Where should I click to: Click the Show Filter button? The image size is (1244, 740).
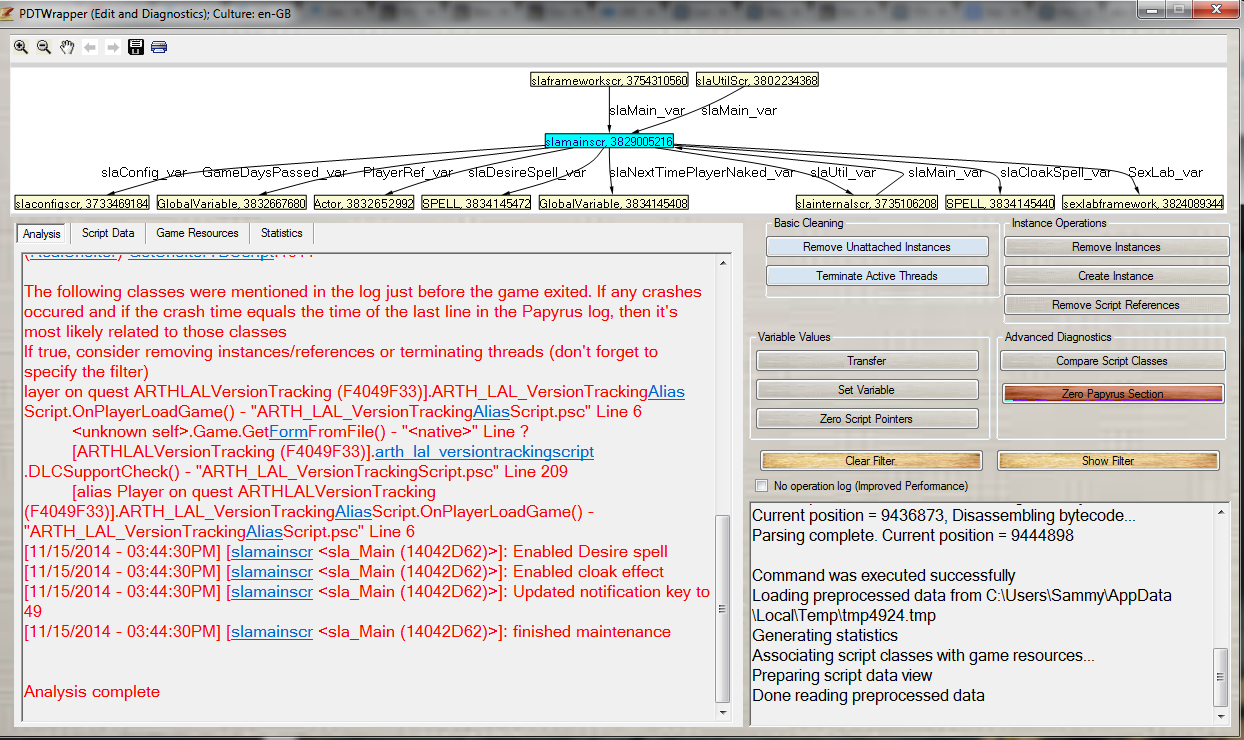(1108, 461)
